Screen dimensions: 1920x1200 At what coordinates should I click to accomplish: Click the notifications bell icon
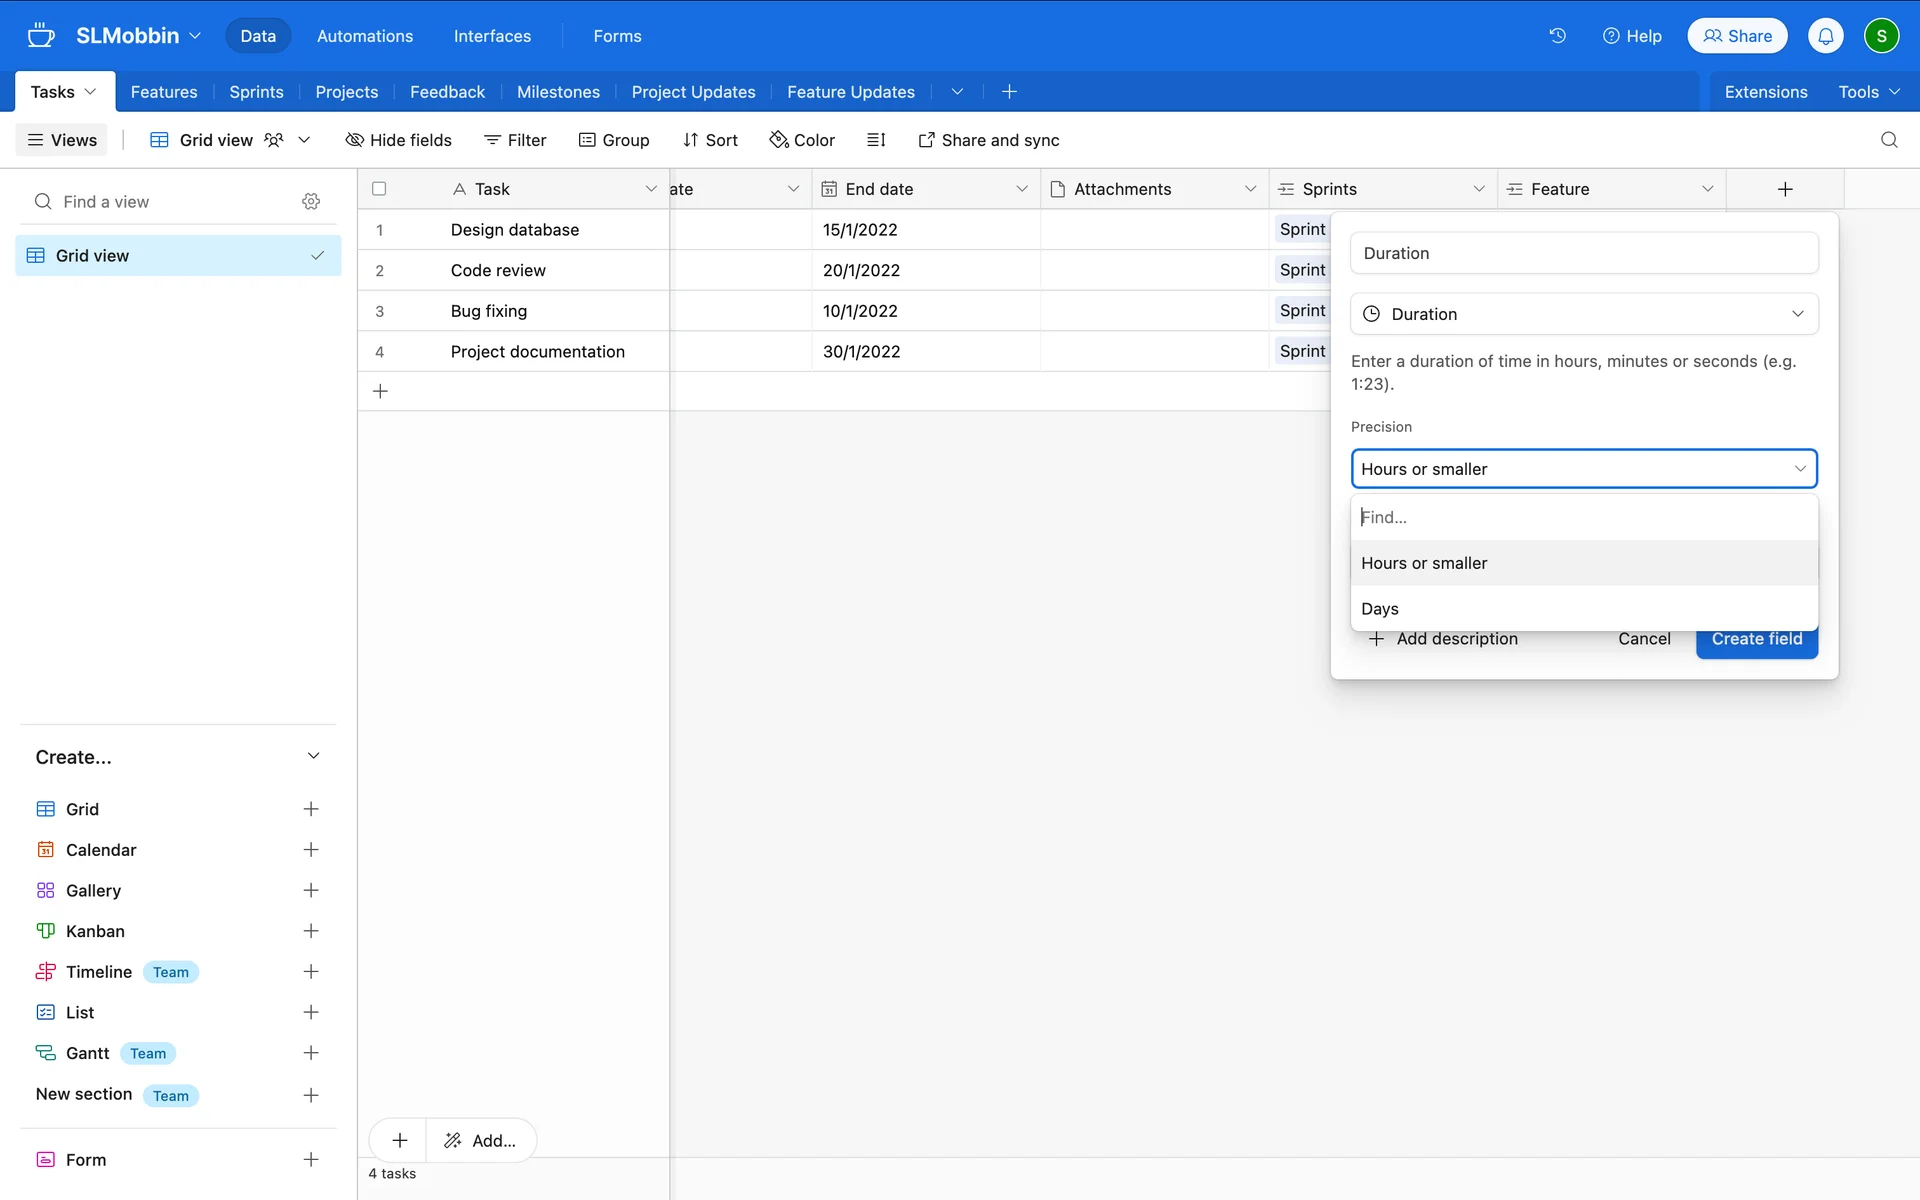pos(1825,36)
